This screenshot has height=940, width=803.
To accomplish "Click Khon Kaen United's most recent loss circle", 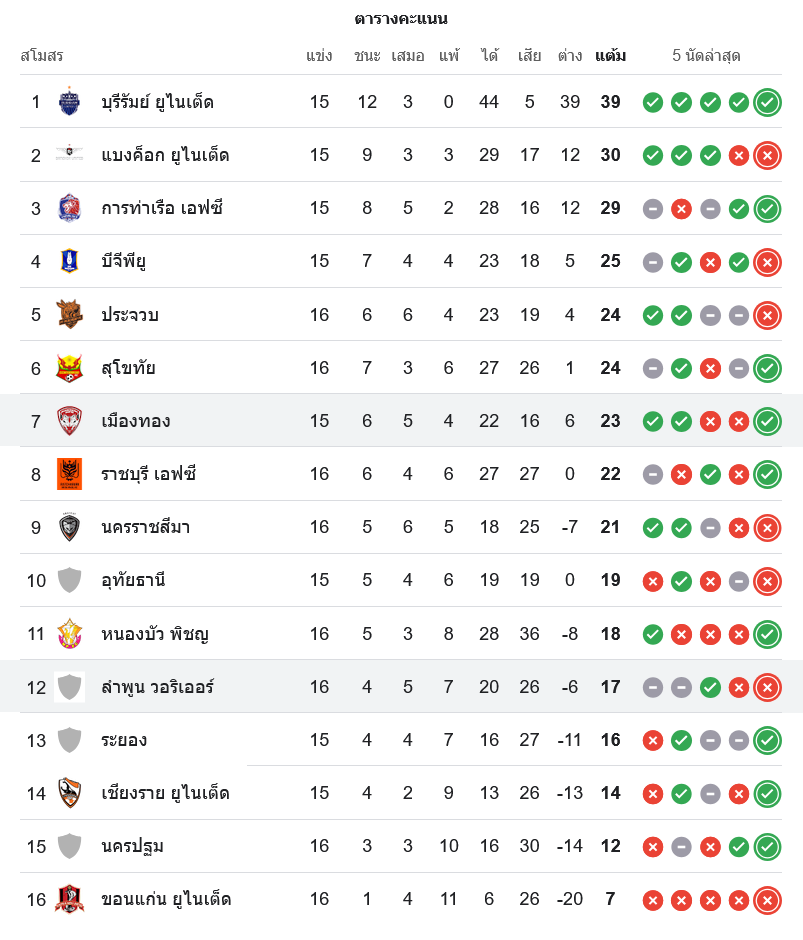I will [768, 900].
